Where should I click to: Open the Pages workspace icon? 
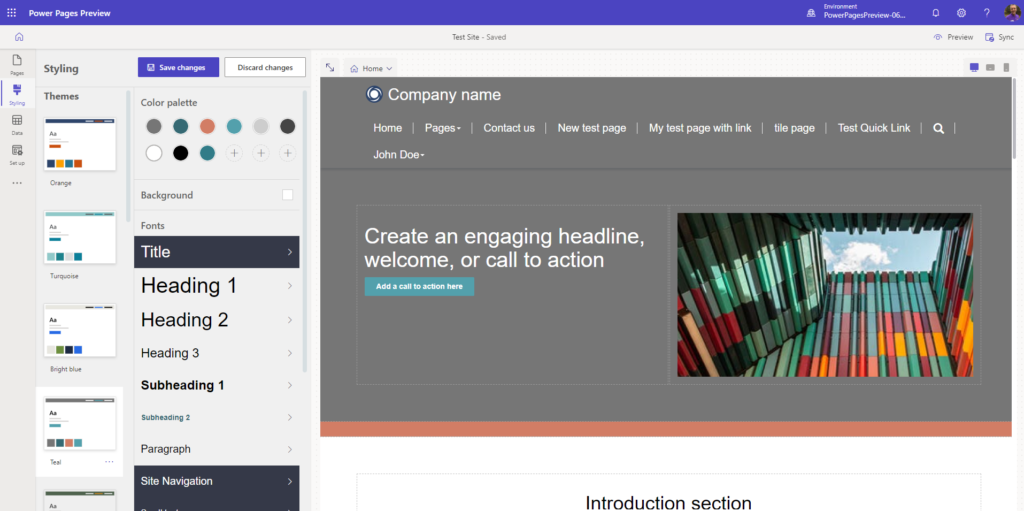point(17,64)
